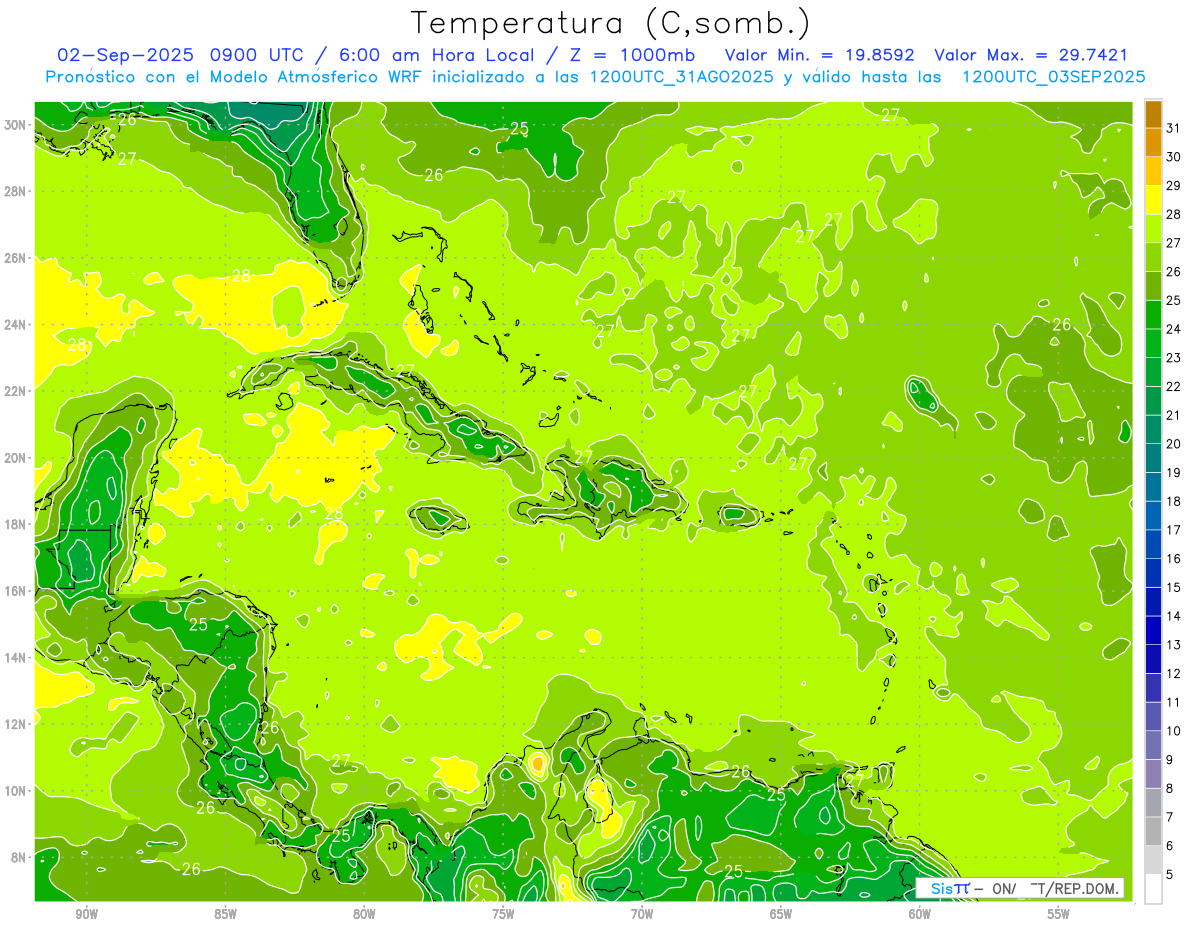This screenshot has width=1200, height=927.
Task: Click the "16" label on the color scale
Action: pos(1174,558)
